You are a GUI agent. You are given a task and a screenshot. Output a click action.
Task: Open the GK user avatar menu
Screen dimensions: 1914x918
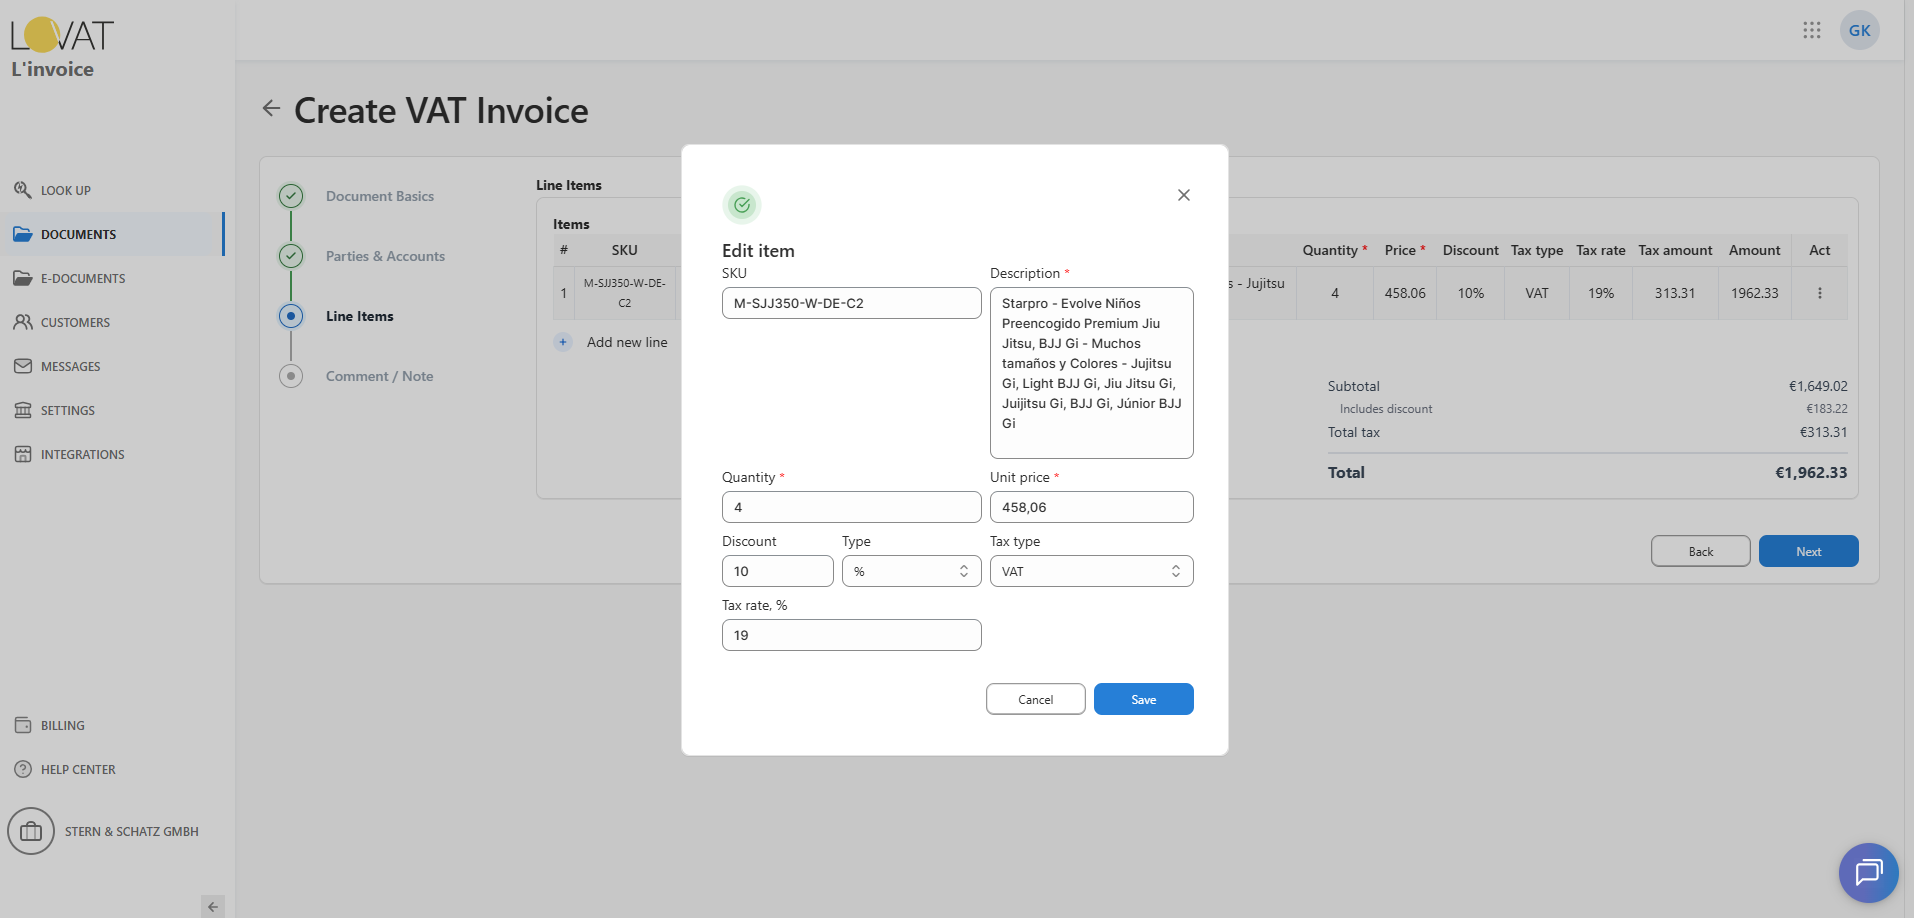pyautogui.click(x=1859, y=30)
